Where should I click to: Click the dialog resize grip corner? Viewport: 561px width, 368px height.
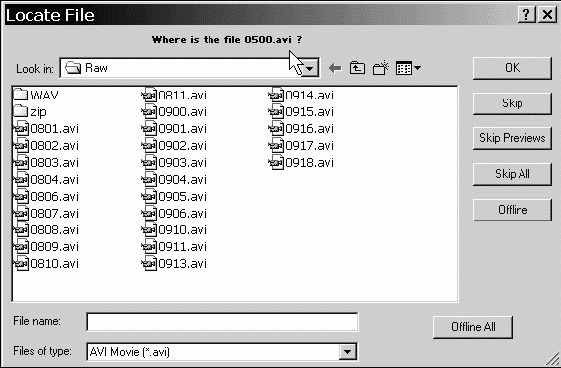click(553, 359)
